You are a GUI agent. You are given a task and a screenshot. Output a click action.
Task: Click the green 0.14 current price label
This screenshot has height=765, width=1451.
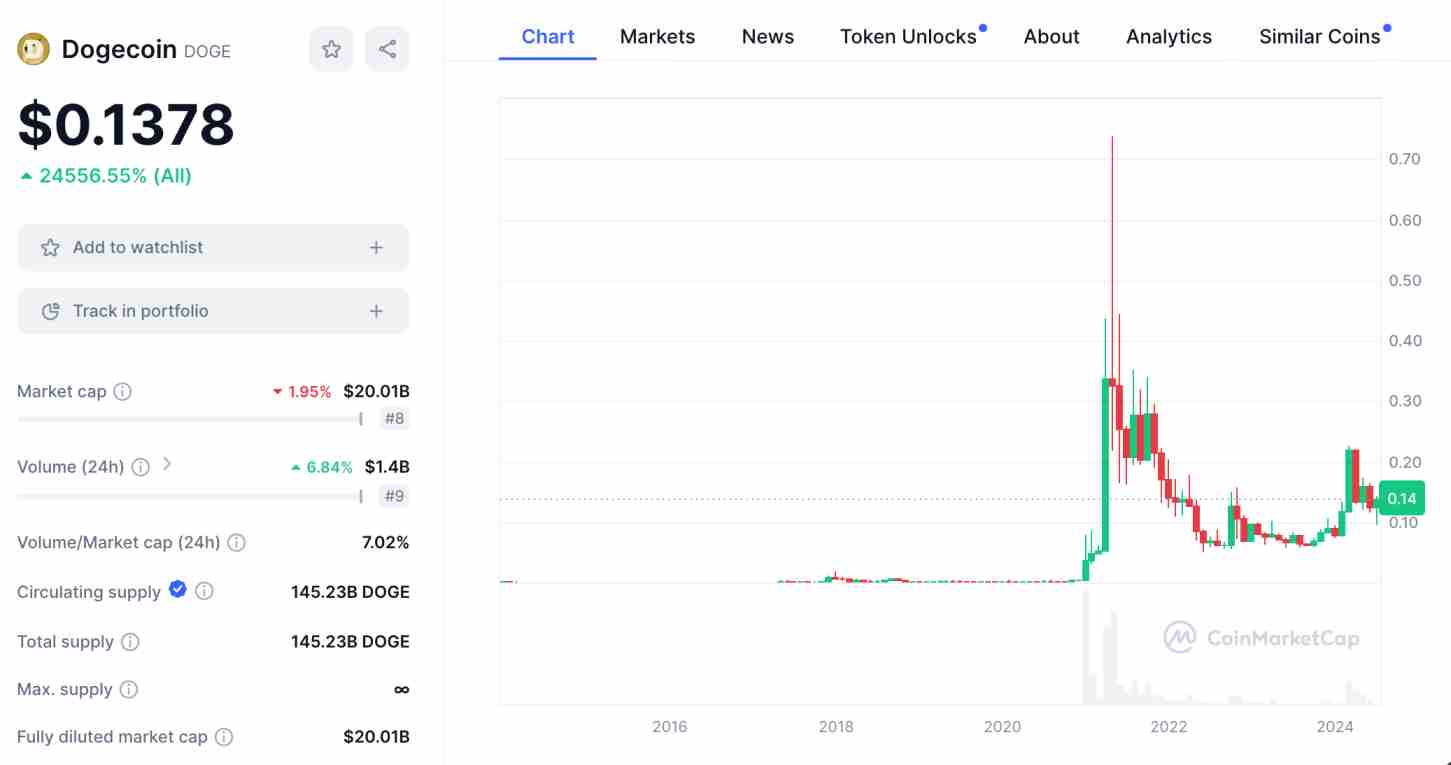1401,498
